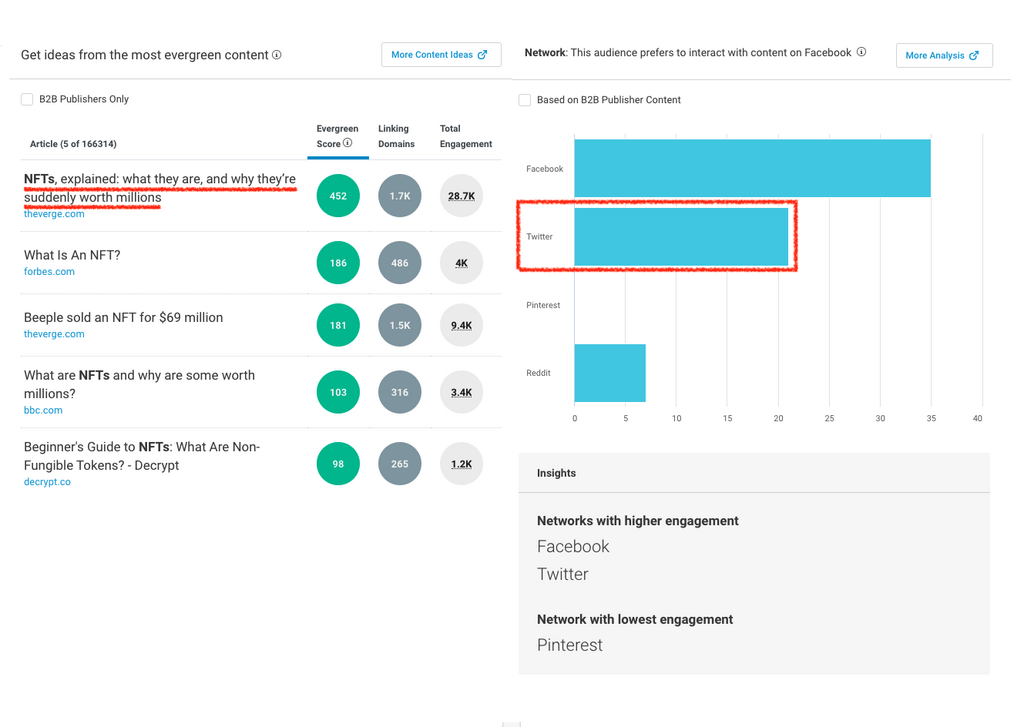This screenshot has height=727, width=1024.
Task: Click the 28.7K total engagement value
Action: click(x=461, y=196)
